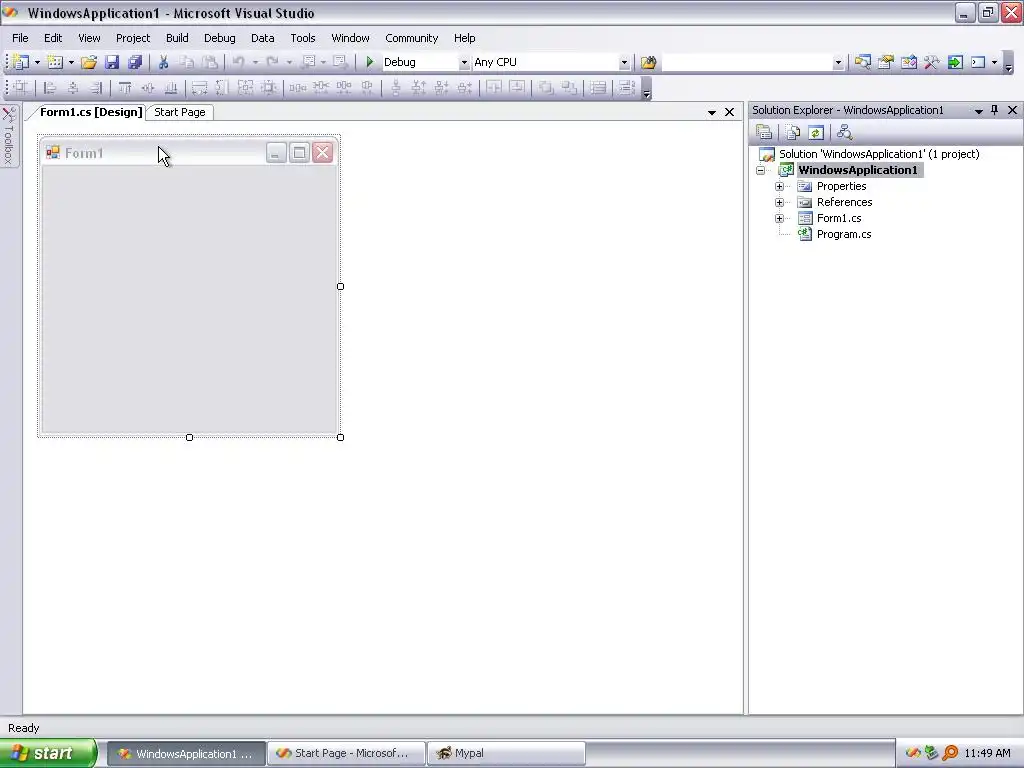Toggle auto-hide pin on Solution Explorer
The width and height of the screenshot is (1024, 768).
click(x=995, y=110)
